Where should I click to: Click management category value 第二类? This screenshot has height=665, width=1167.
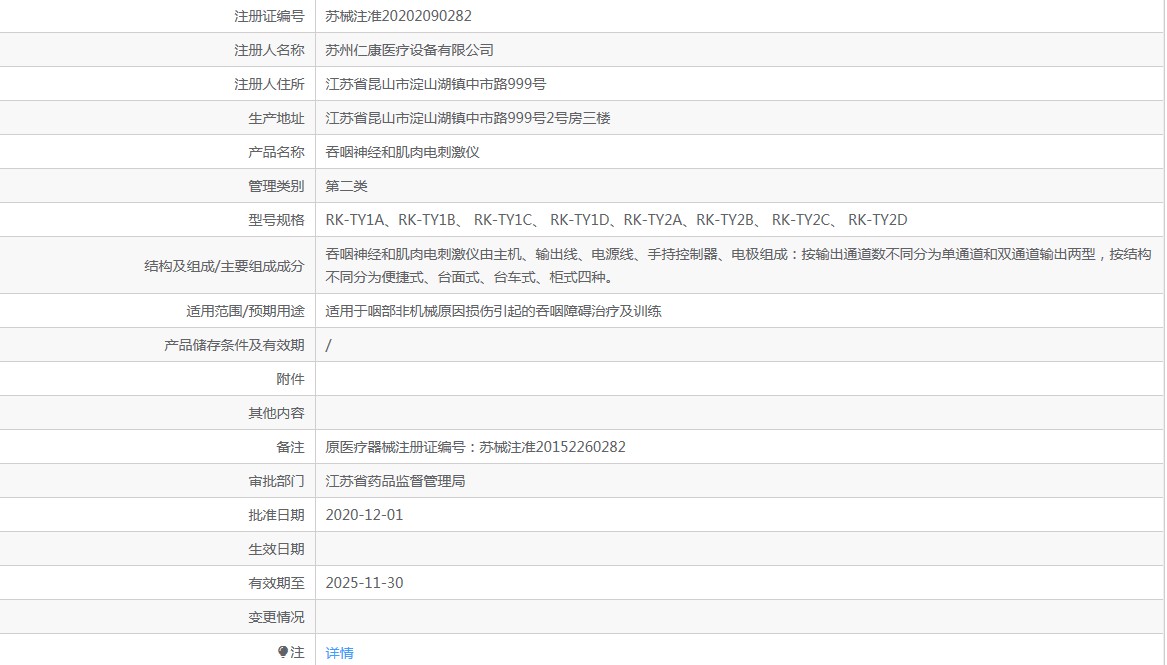click(346, 186)
